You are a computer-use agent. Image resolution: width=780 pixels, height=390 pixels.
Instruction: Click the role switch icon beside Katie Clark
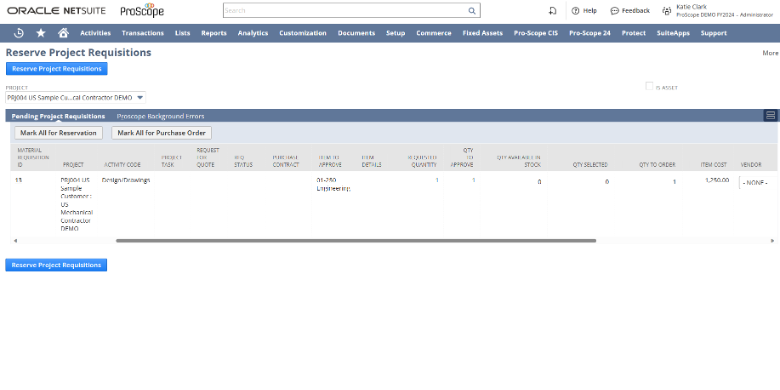tap(667, 10)
